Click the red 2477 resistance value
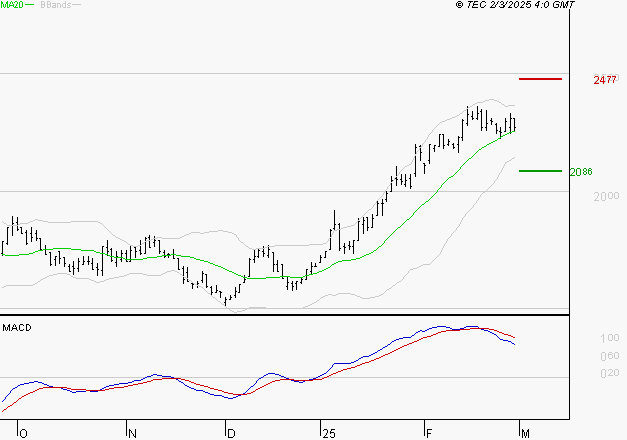The height and width of the screenshot is (440, 627). tap(605, 80)
